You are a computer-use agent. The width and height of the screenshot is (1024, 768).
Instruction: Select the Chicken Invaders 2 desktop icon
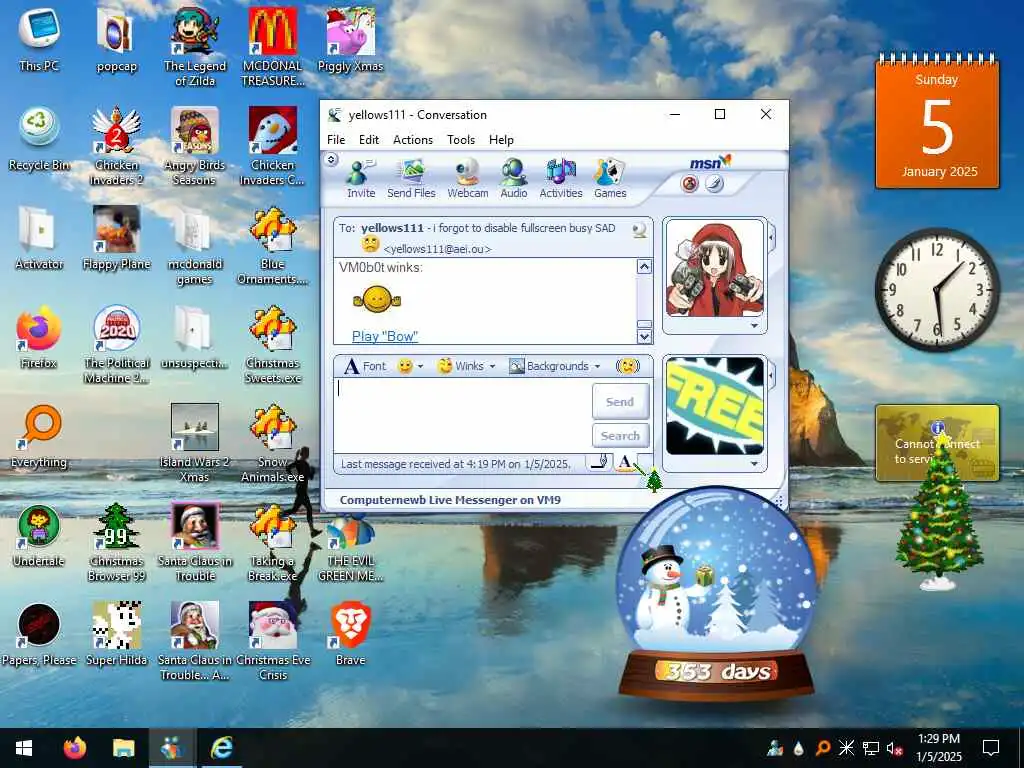tap(116, 146)
